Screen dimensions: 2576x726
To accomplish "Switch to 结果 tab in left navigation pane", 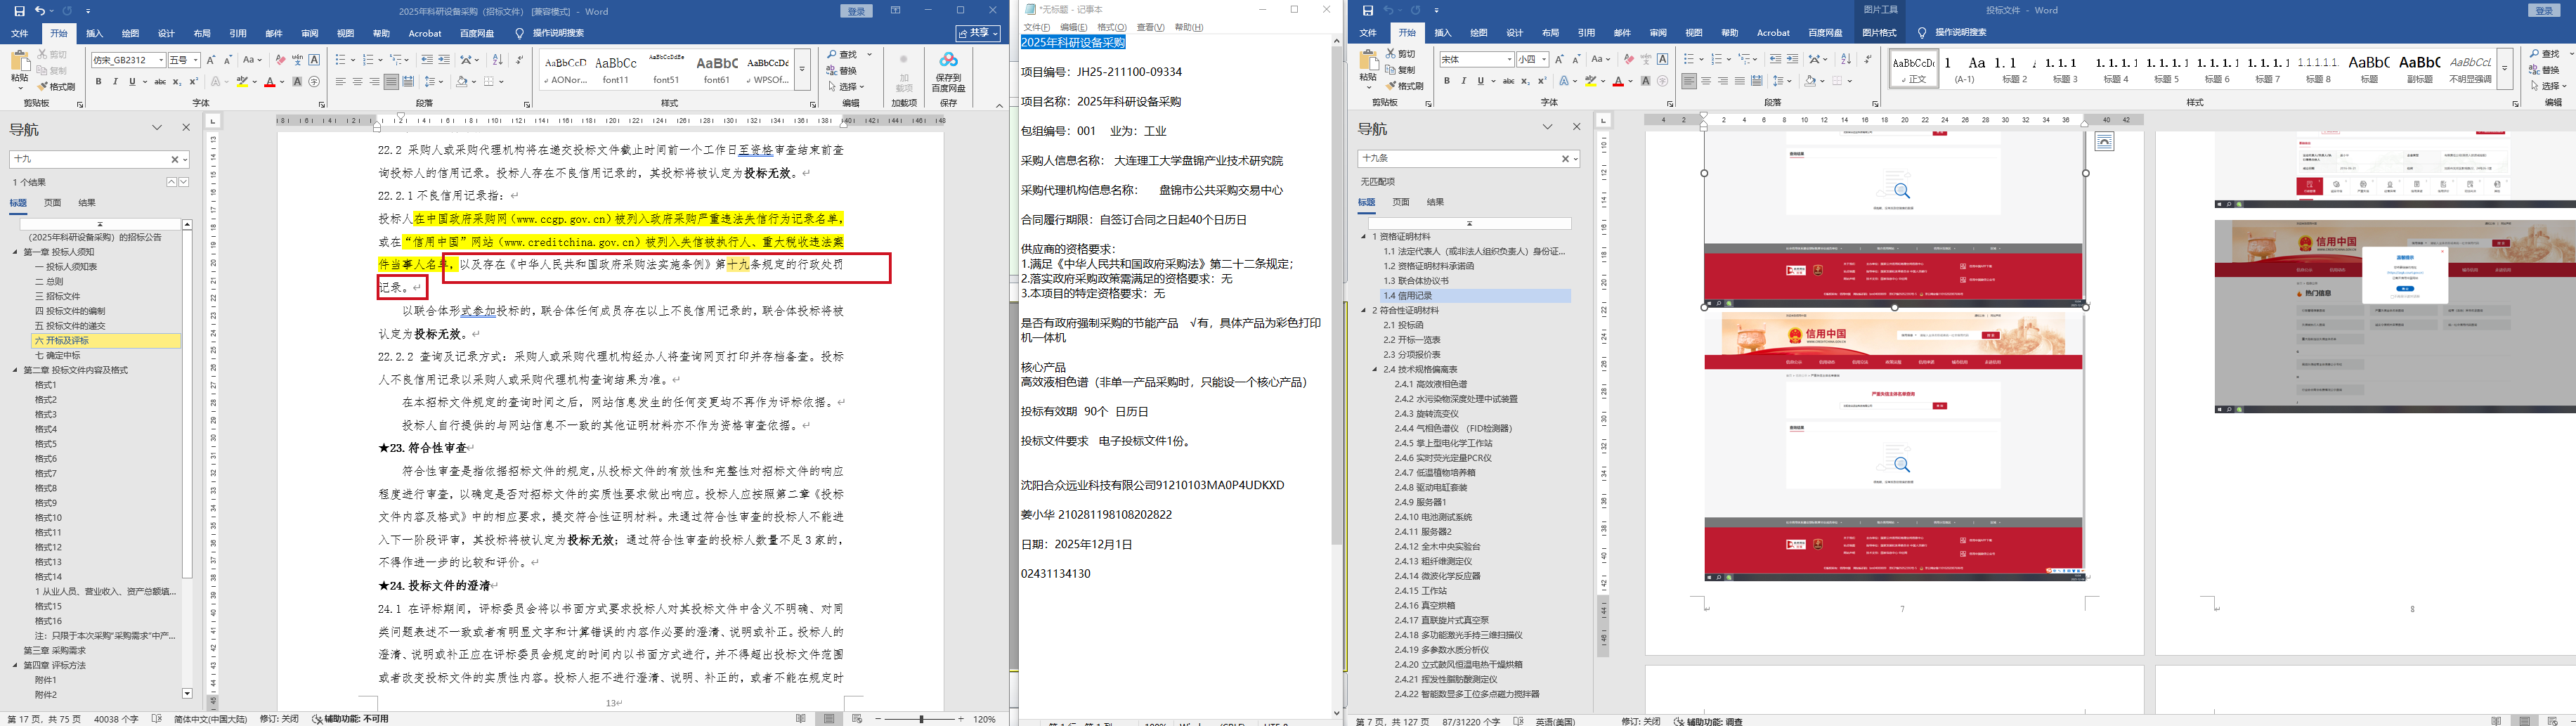I will coord(87,203).
